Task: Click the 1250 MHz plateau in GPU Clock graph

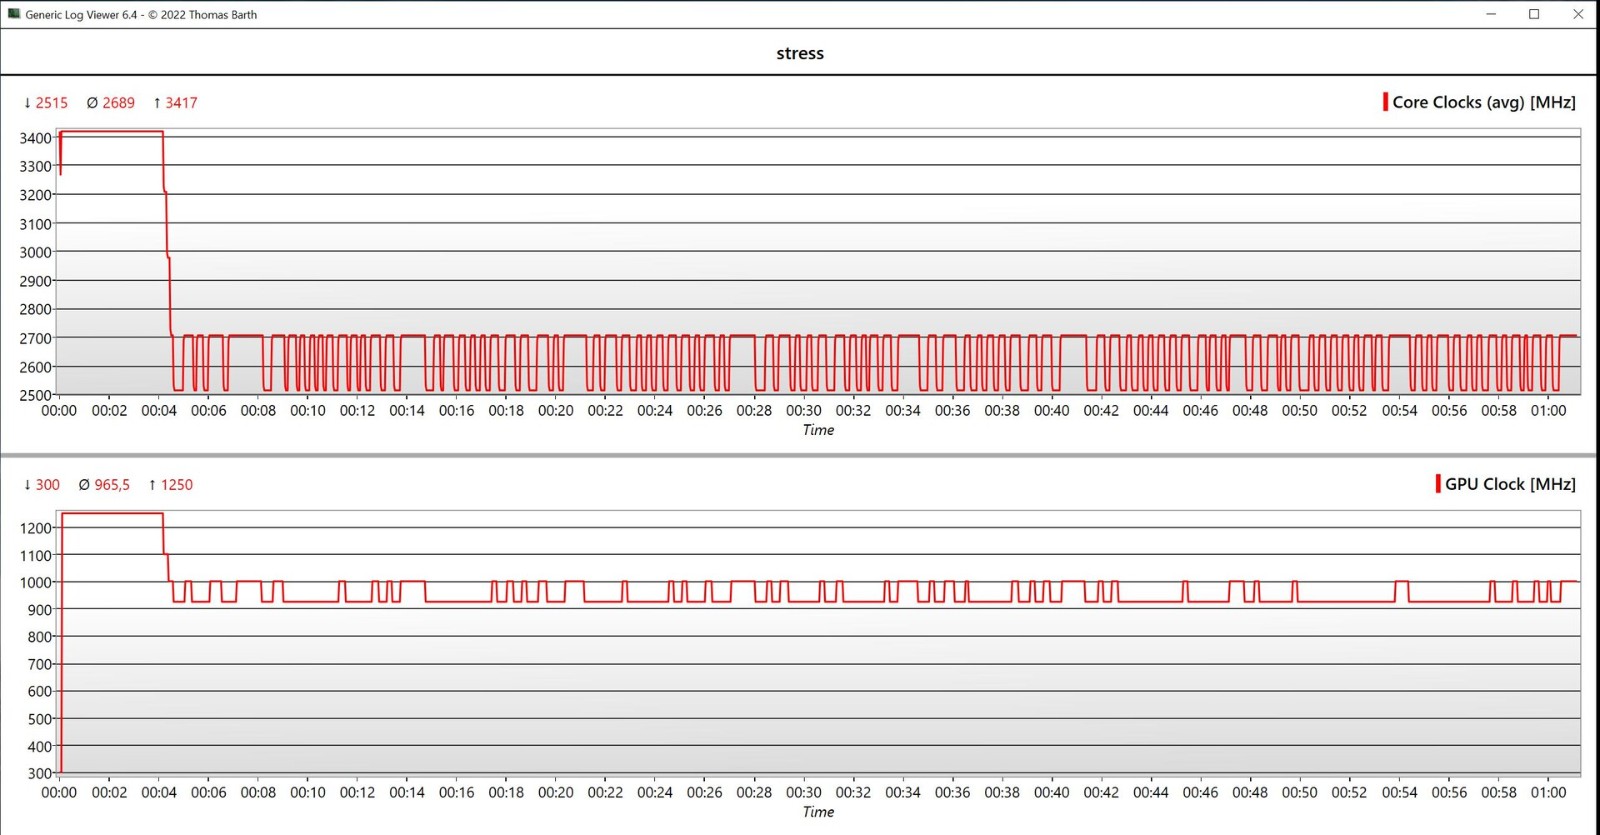Action: (112, 514)
